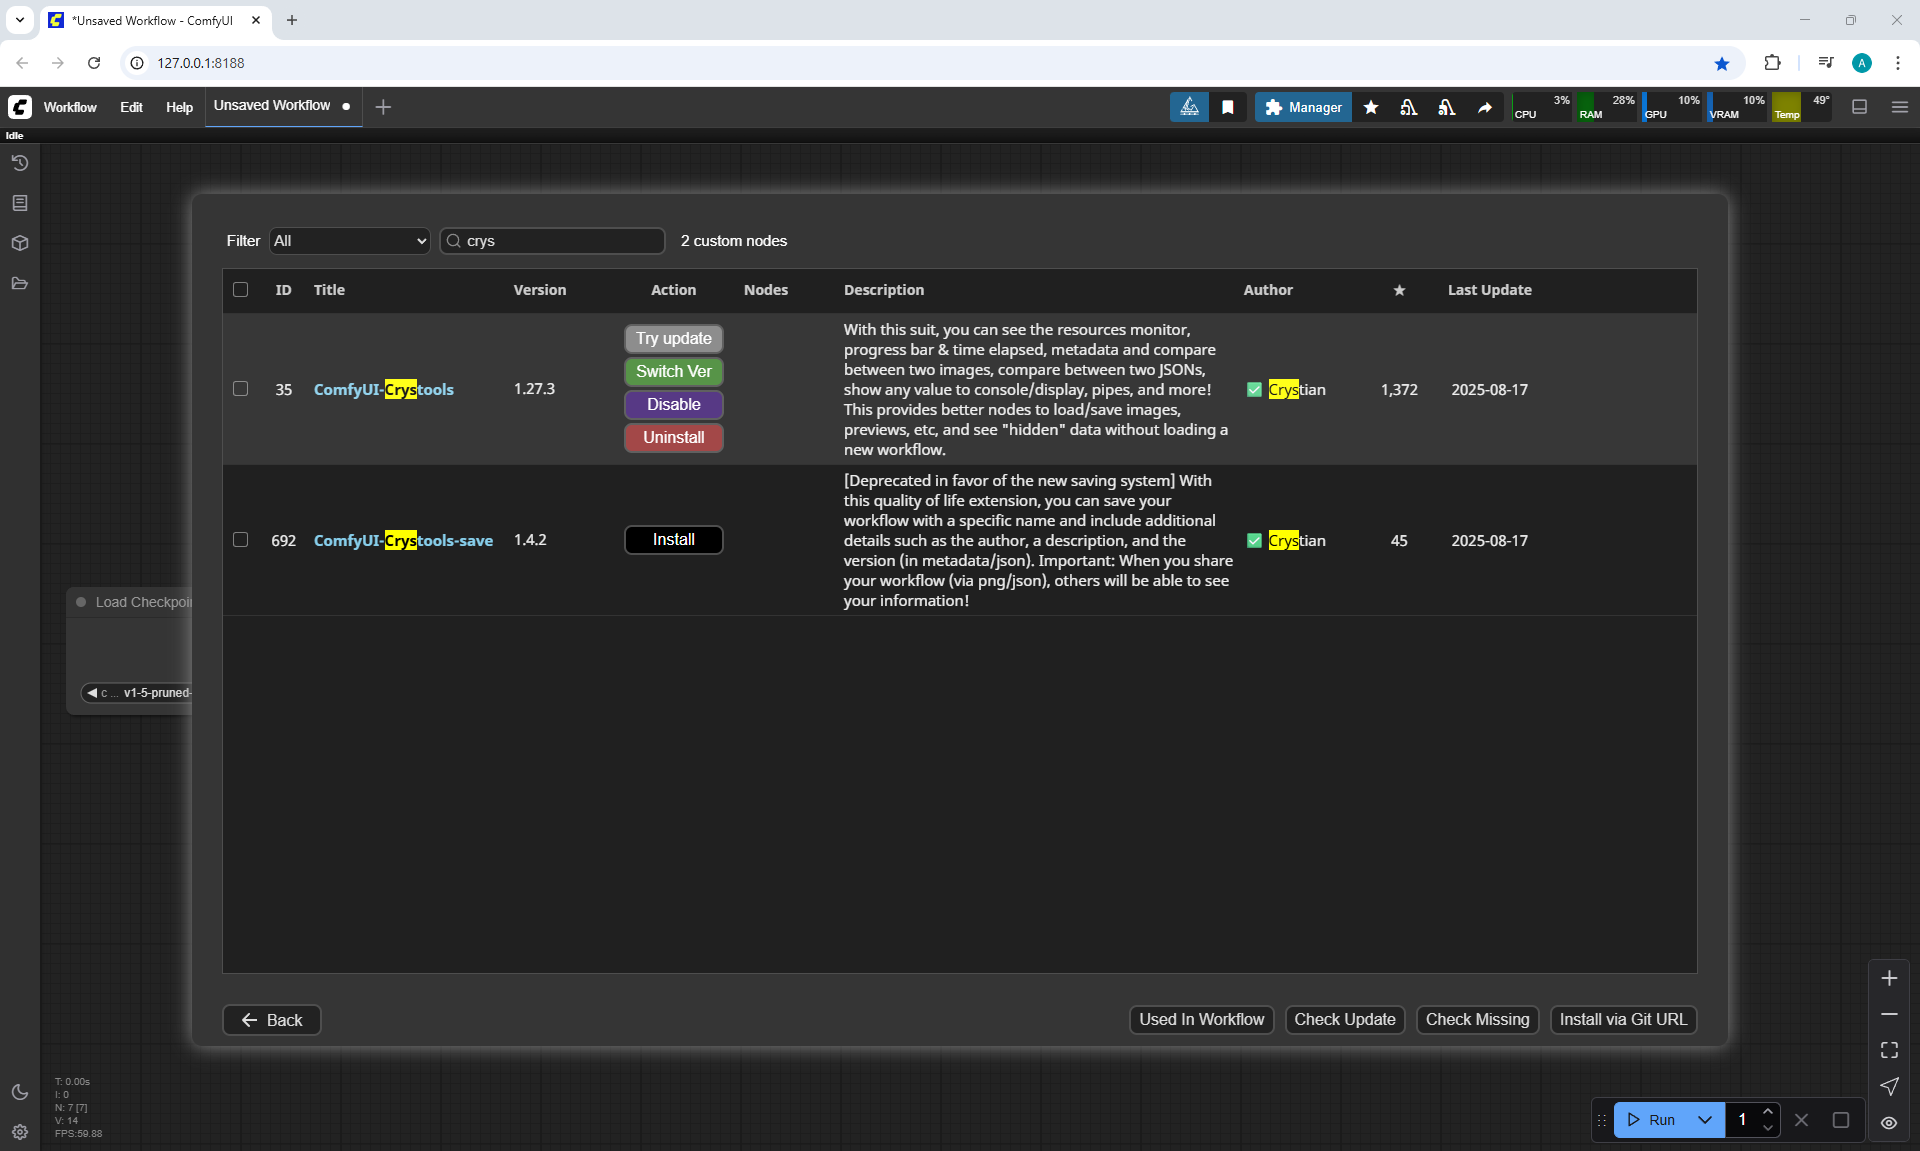Open the Filter All dropdown
Viewport: 1920px width, 1151px height.
coord(350,241)
